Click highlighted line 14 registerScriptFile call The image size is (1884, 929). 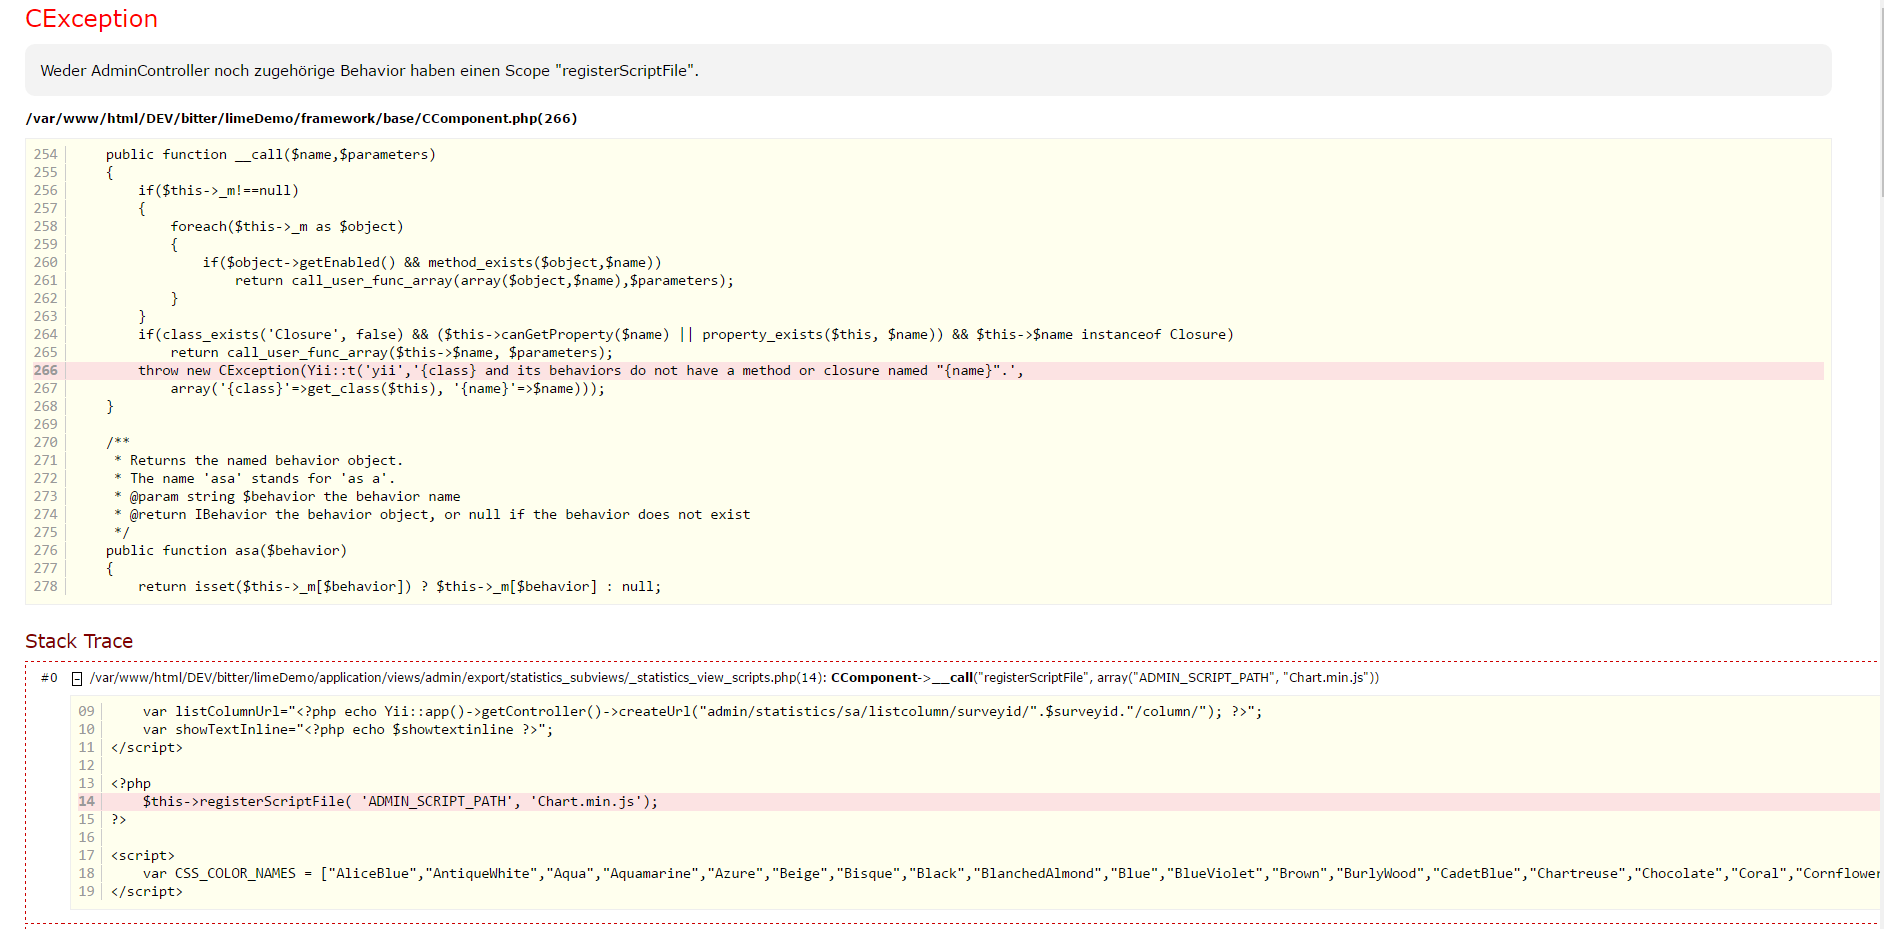(400, 802)
